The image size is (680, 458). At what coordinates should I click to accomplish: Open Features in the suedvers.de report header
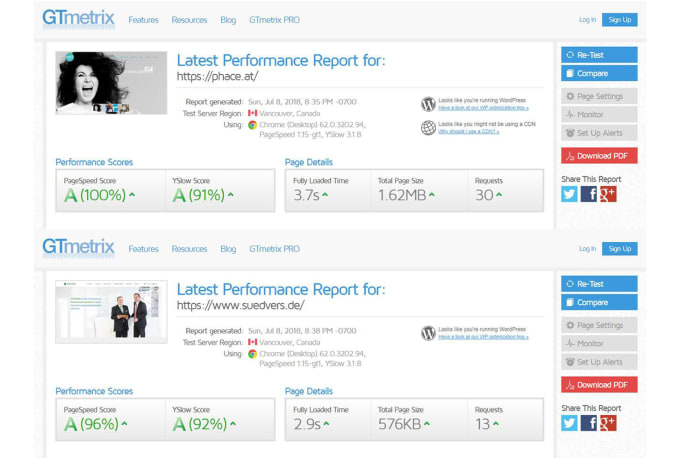point(144,249)
